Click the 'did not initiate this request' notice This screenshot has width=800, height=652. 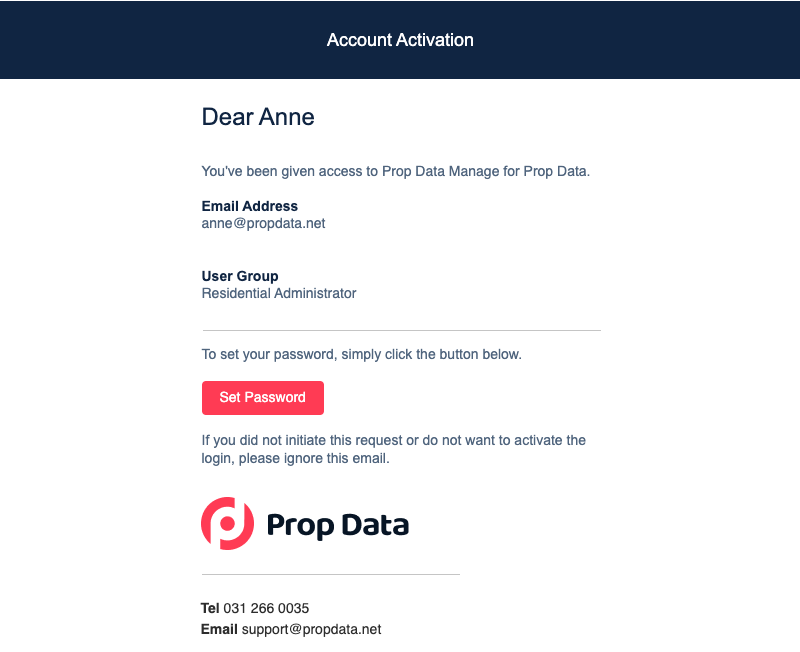coord(394,440)
